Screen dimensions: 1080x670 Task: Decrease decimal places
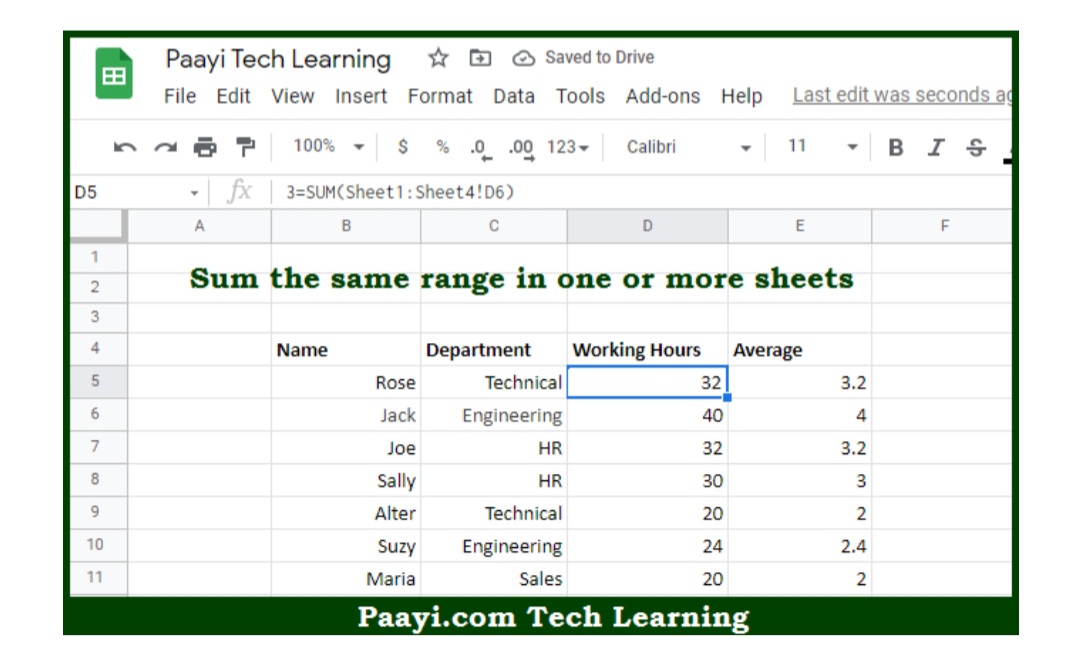pyautogui.click(x=481, y=149)
